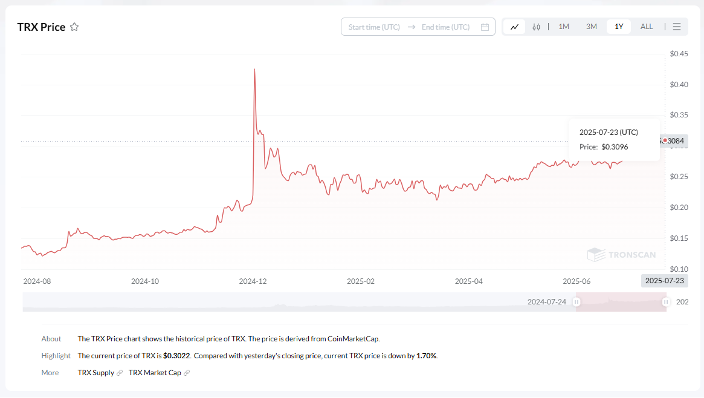The width and height of the screenshot is (704, 398).
Task: Open the TRX Market Cap link
Action: pyautogui.click(x=155, y=373)
